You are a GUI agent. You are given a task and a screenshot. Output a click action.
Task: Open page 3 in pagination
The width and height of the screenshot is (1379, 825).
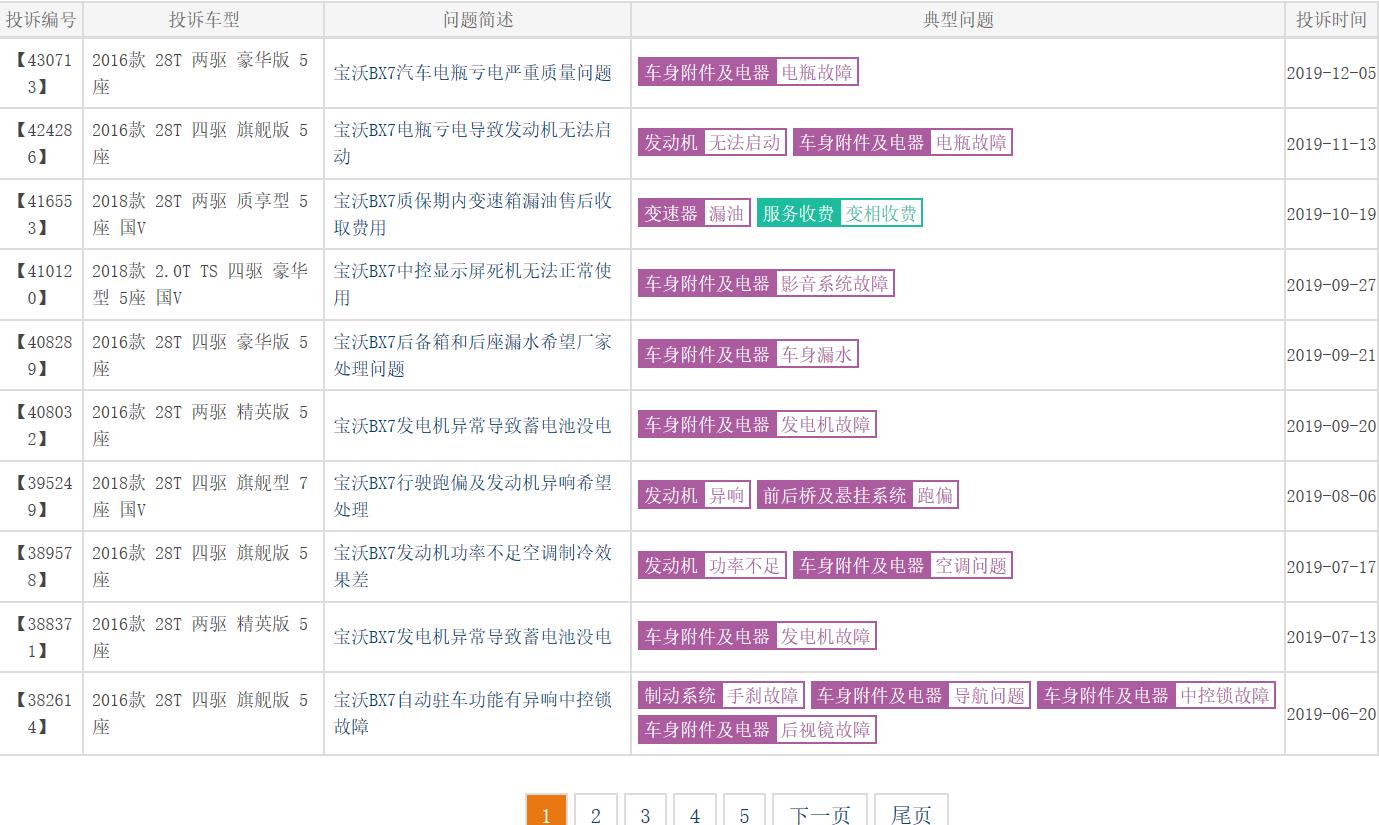pos(645,814)
